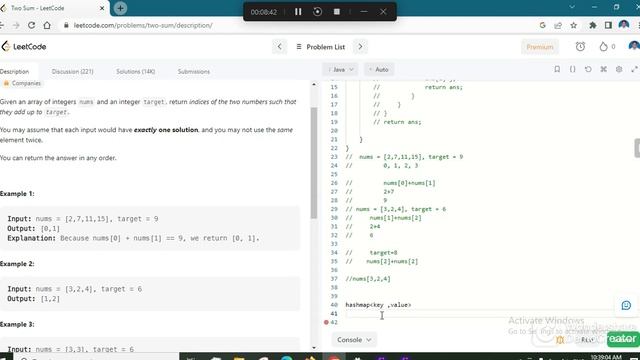Open browser extensions puzzle icon
640x360 pixels.
[593, 25]
